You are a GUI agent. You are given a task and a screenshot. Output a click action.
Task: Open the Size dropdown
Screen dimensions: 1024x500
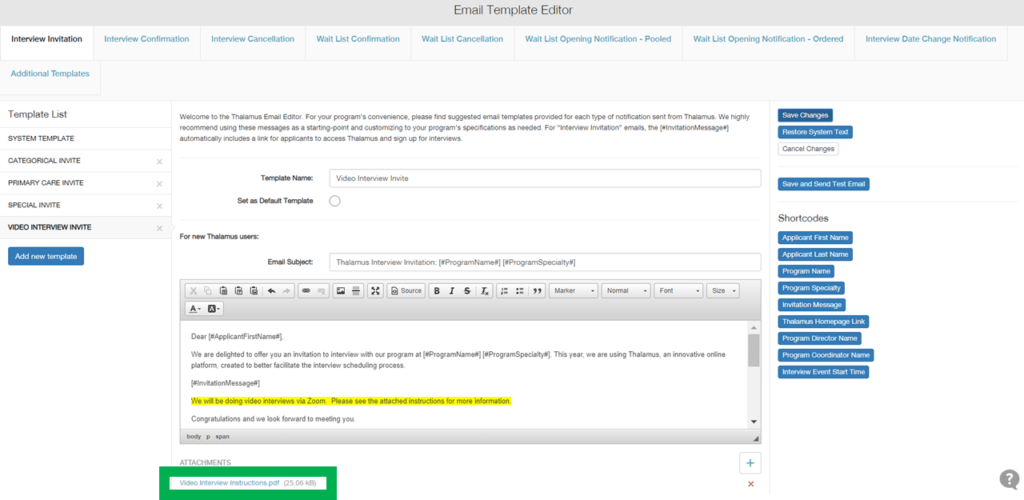point(722,291)
